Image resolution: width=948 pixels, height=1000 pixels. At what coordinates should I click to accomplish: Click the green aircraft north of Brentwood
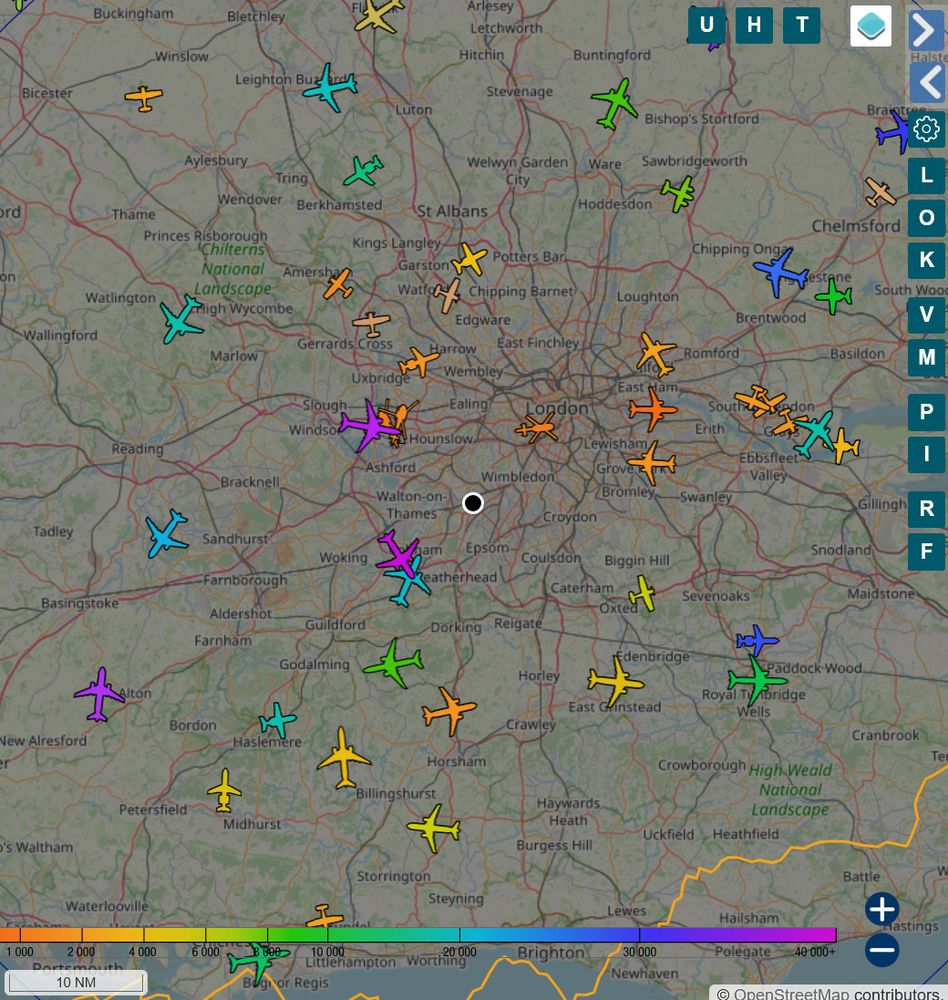click(833, 297)
